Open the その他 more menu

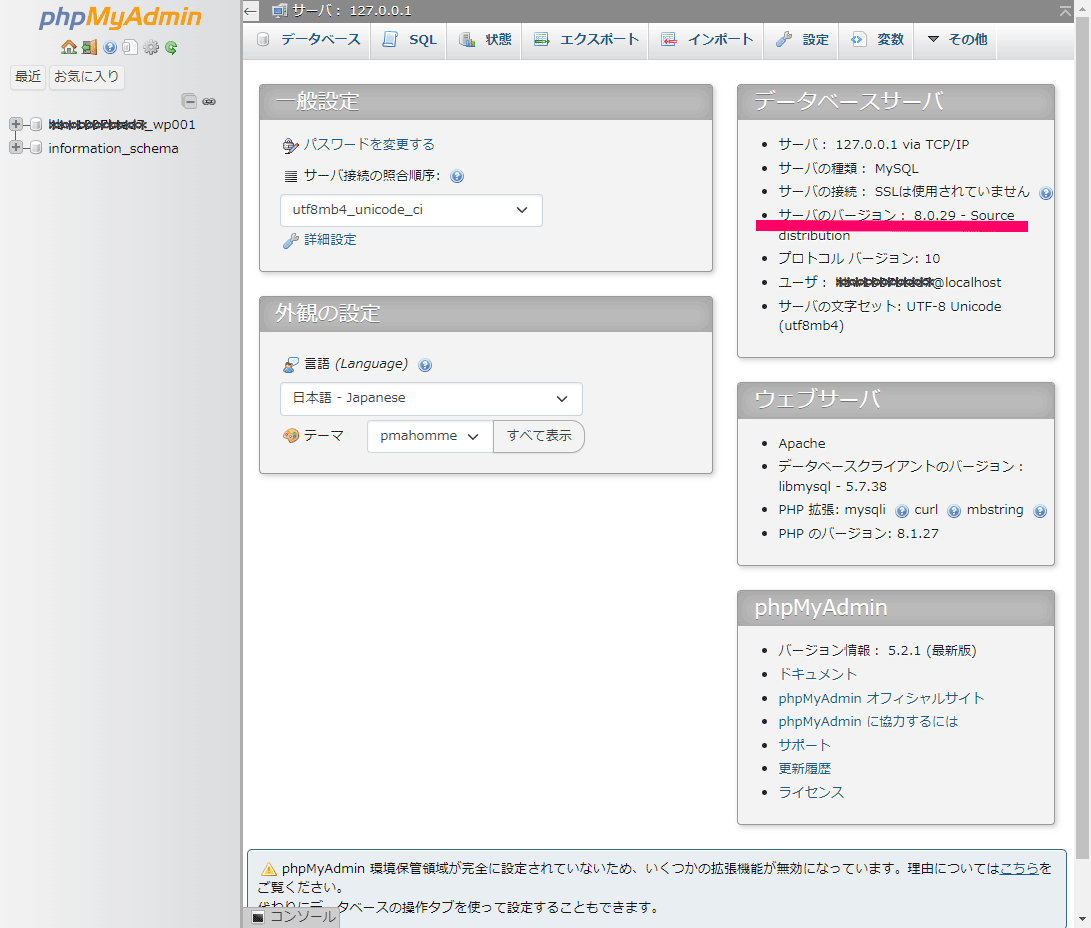957,40
